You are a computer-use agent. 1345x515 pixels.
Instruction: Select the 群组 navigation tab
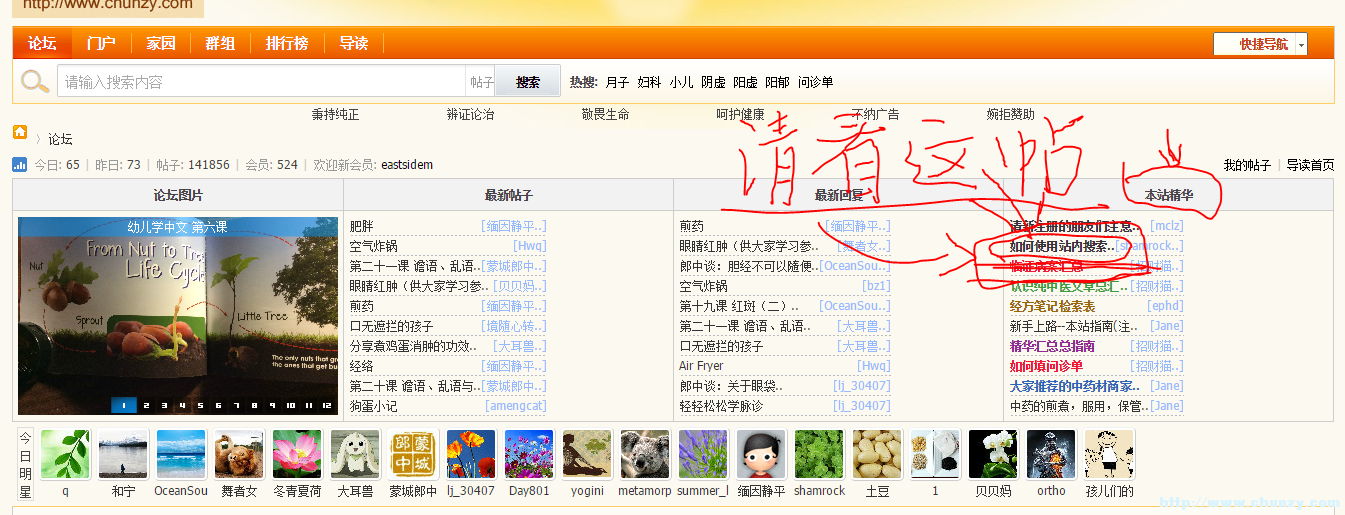(x=220, y=43)
